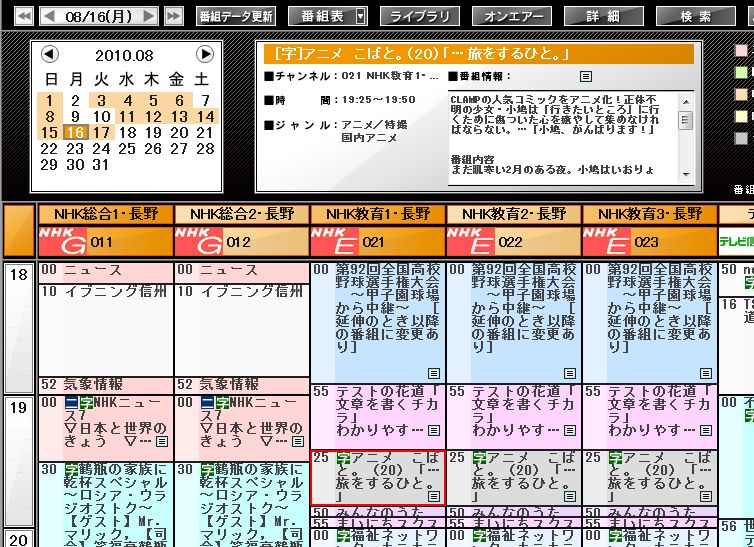Go to previous day using date arrow
This screenshot has width=754, height=547.
(49, 16)
